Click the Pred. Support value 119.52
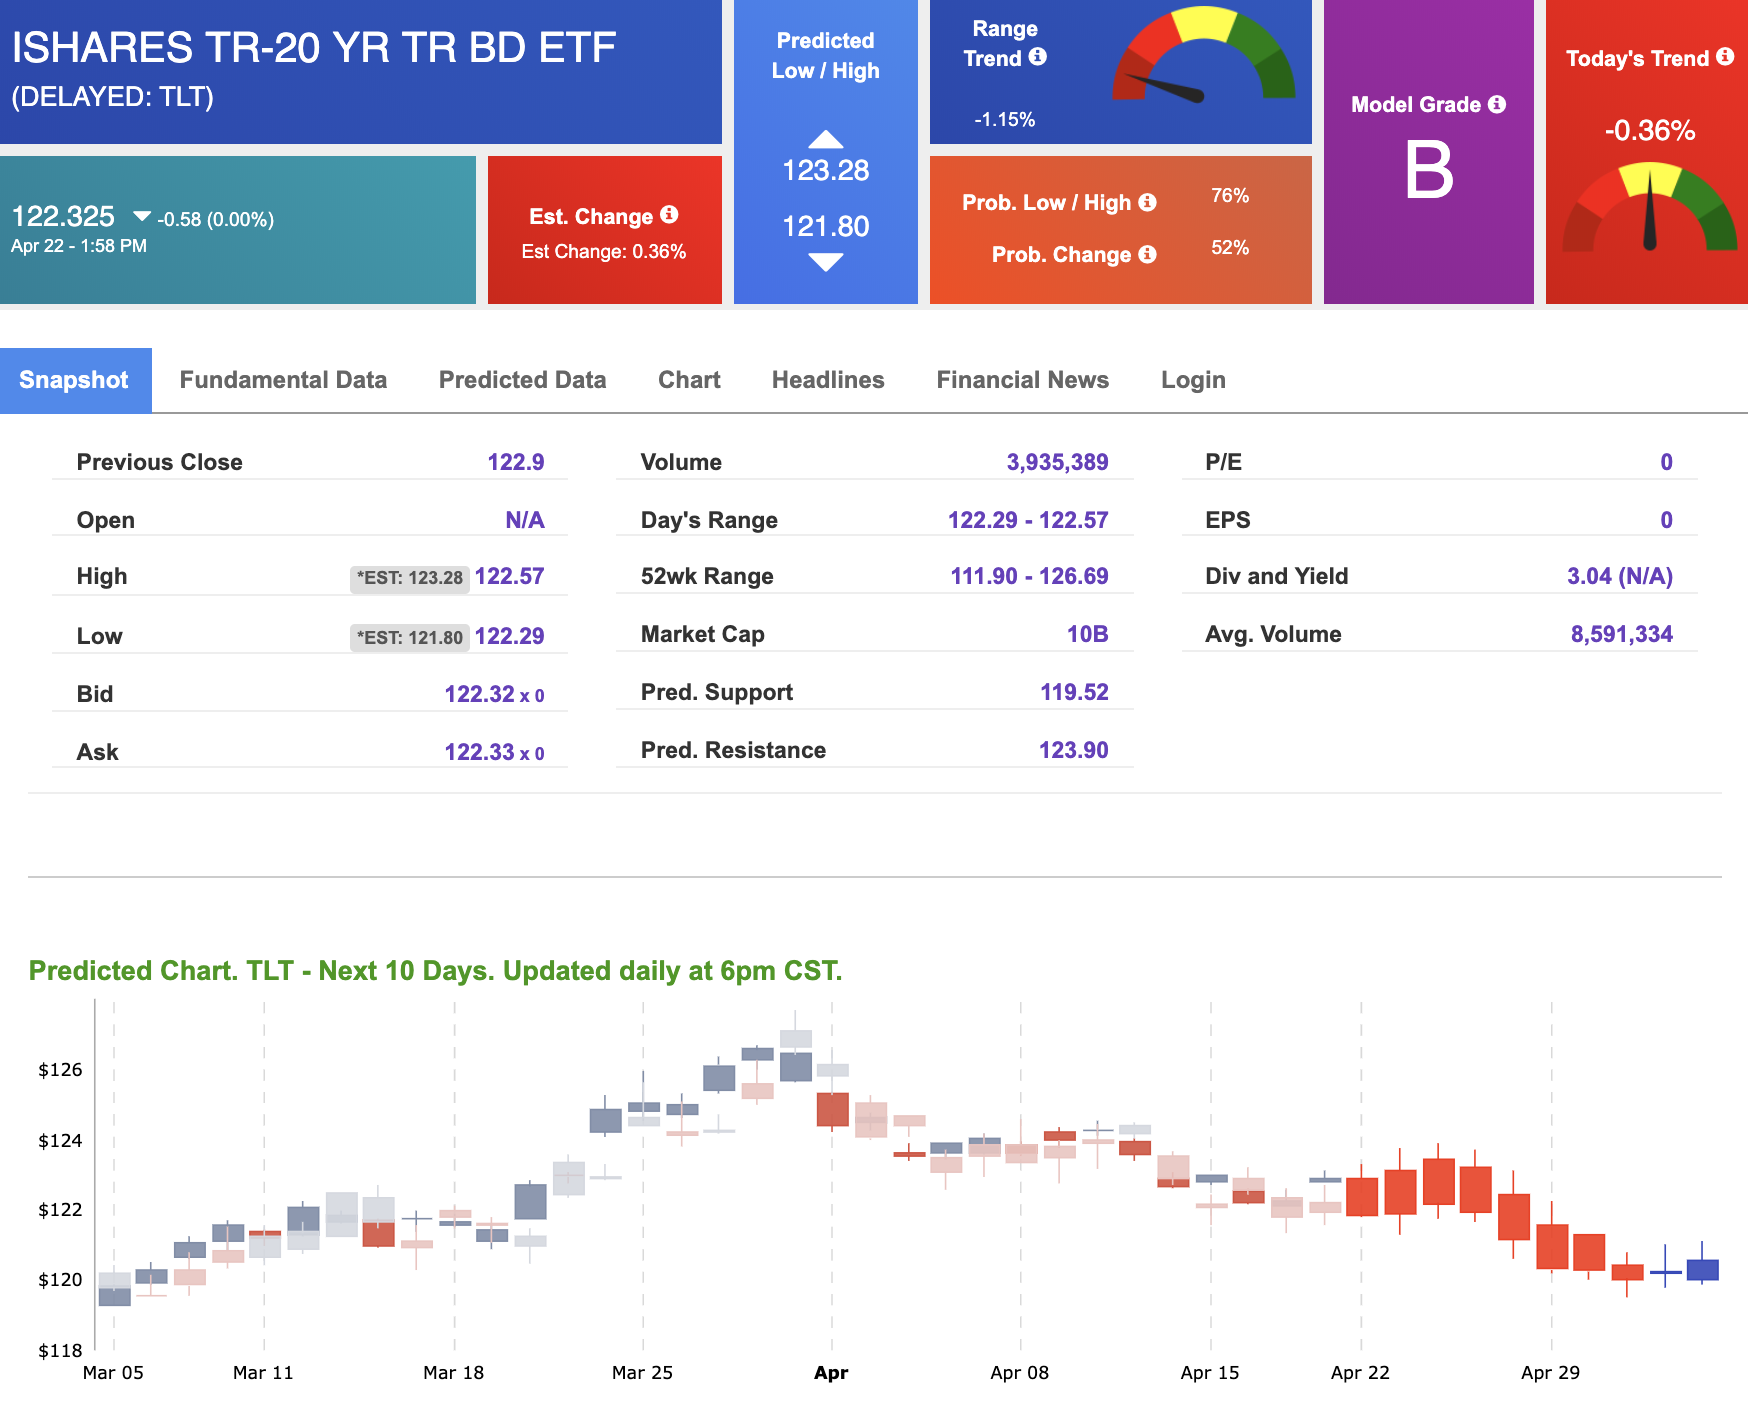The height and width of the screenshot is (1402, 1748). [1074, 692]
